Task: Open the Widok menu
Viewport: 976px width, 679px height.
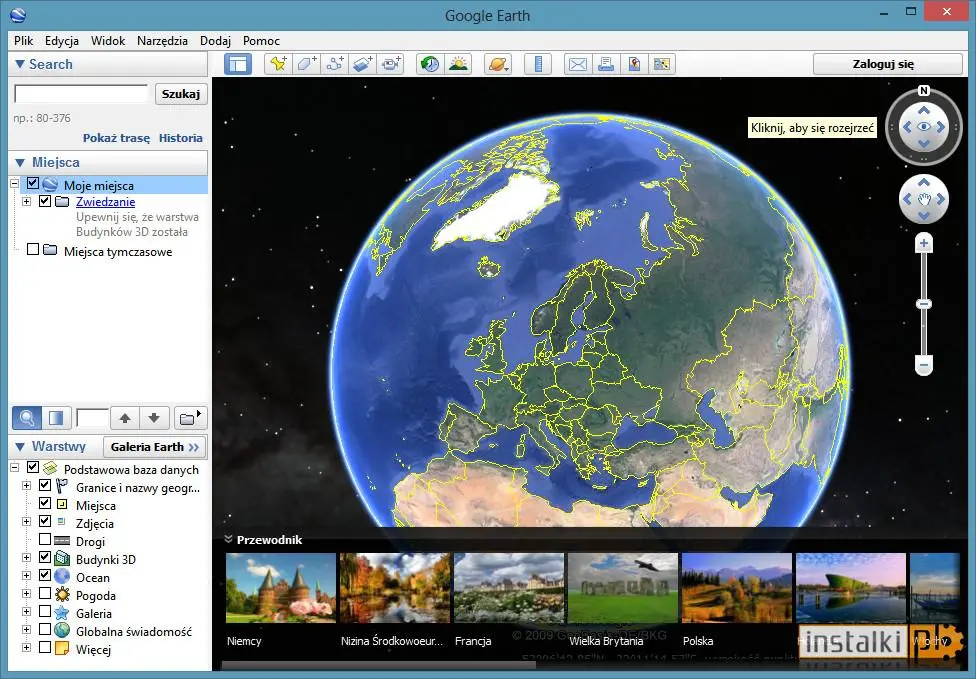Action: pyautogui.click(x=108, y=40)
